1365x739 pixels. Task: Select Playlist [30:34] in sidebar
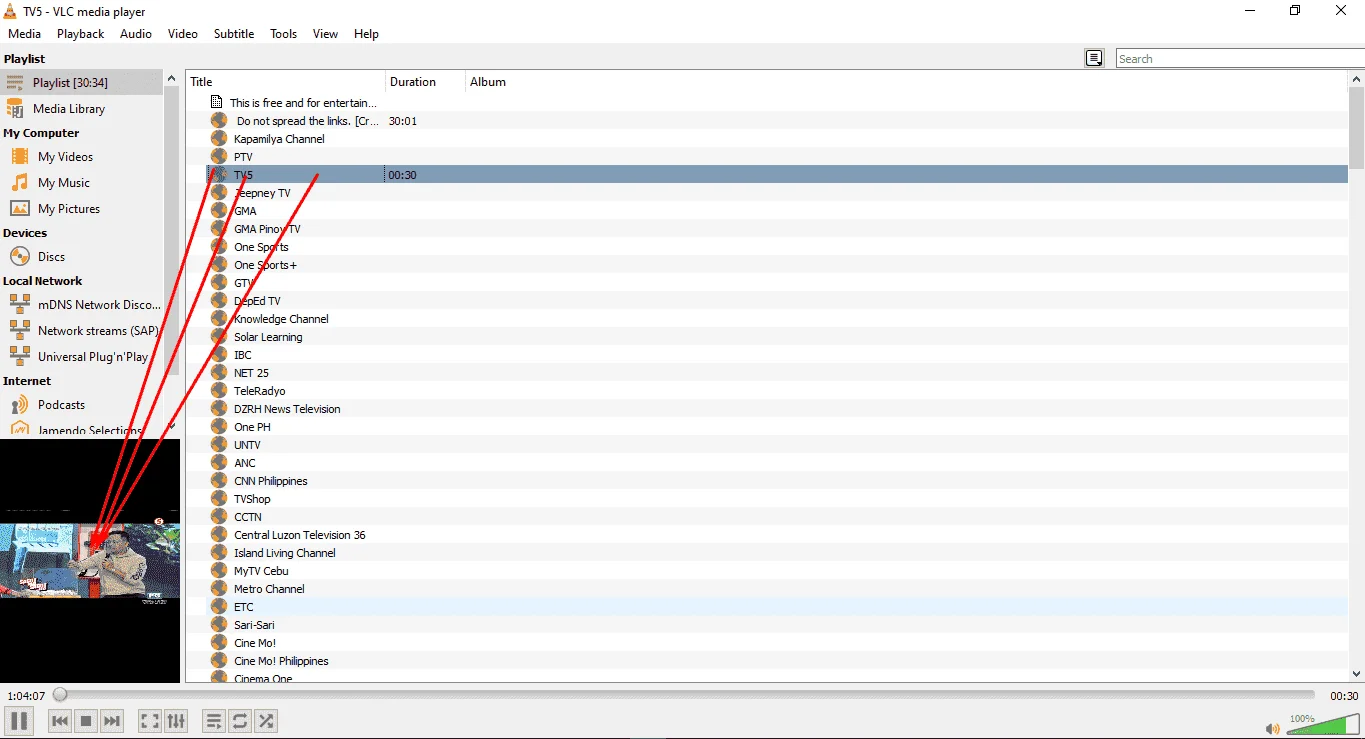coord(82,83)
